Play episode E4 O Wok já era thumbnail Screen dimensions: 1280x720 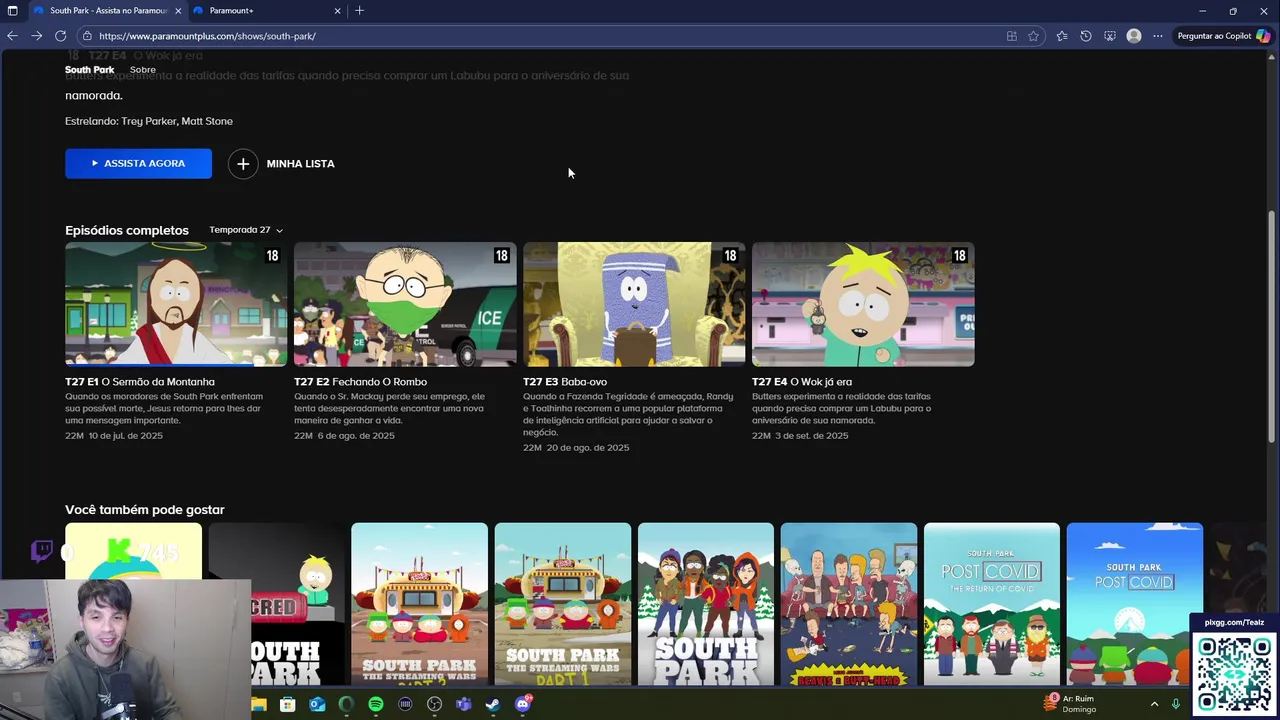863,304
